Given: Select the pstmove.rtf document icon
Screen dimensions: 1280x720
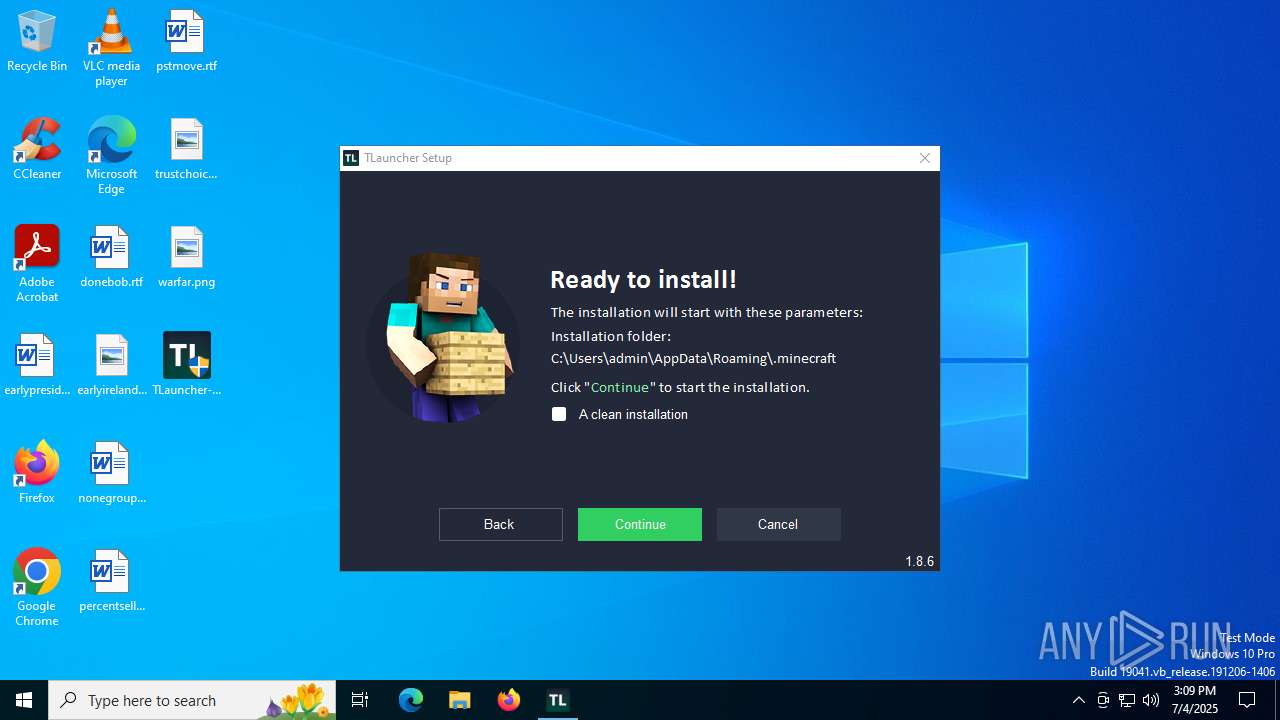Looking at the screenshot, I should [186, 41].
